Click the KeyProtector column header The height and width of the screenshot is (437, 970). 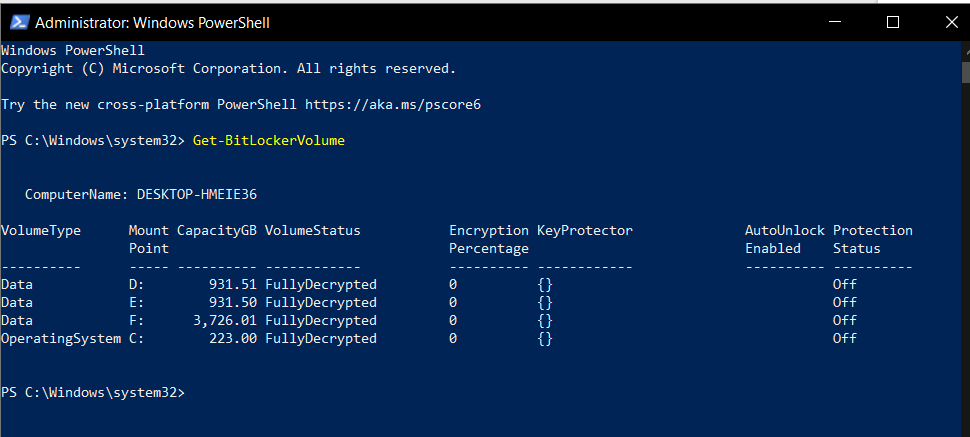[x=585, y=230]
